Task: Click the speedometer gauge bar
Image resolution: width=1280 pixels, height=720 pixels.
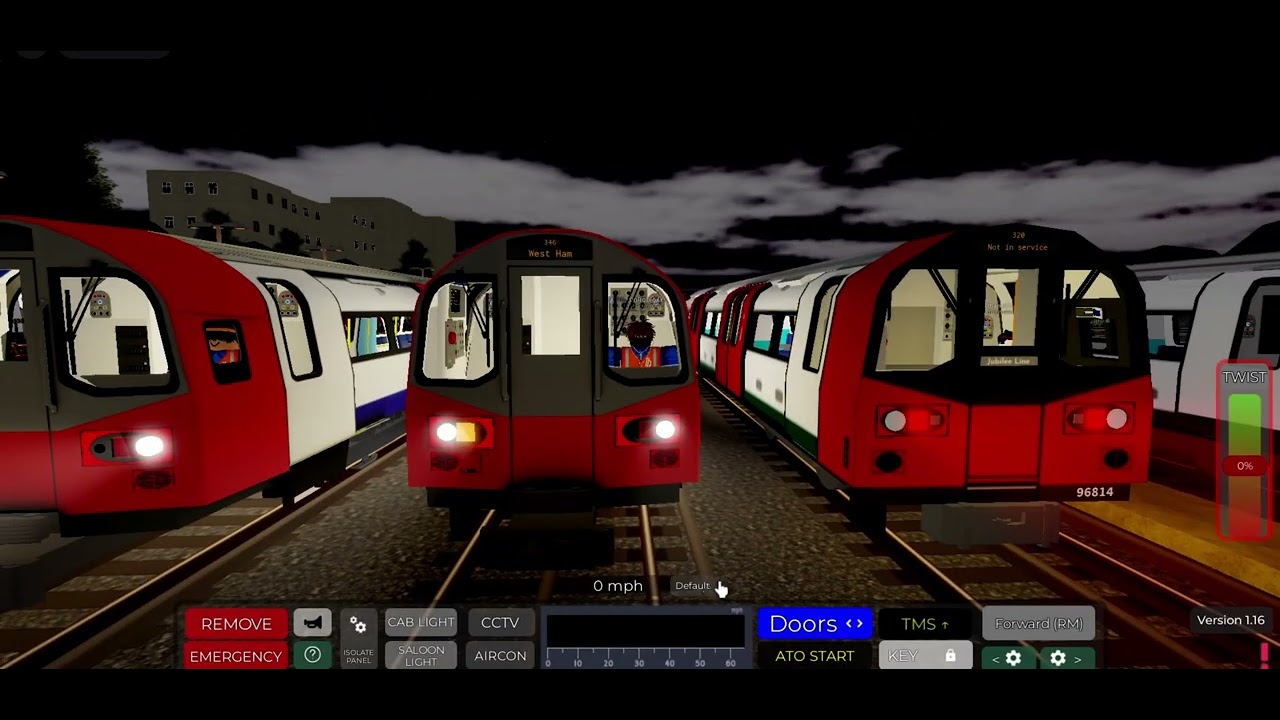Action: [x=645, y=639]
